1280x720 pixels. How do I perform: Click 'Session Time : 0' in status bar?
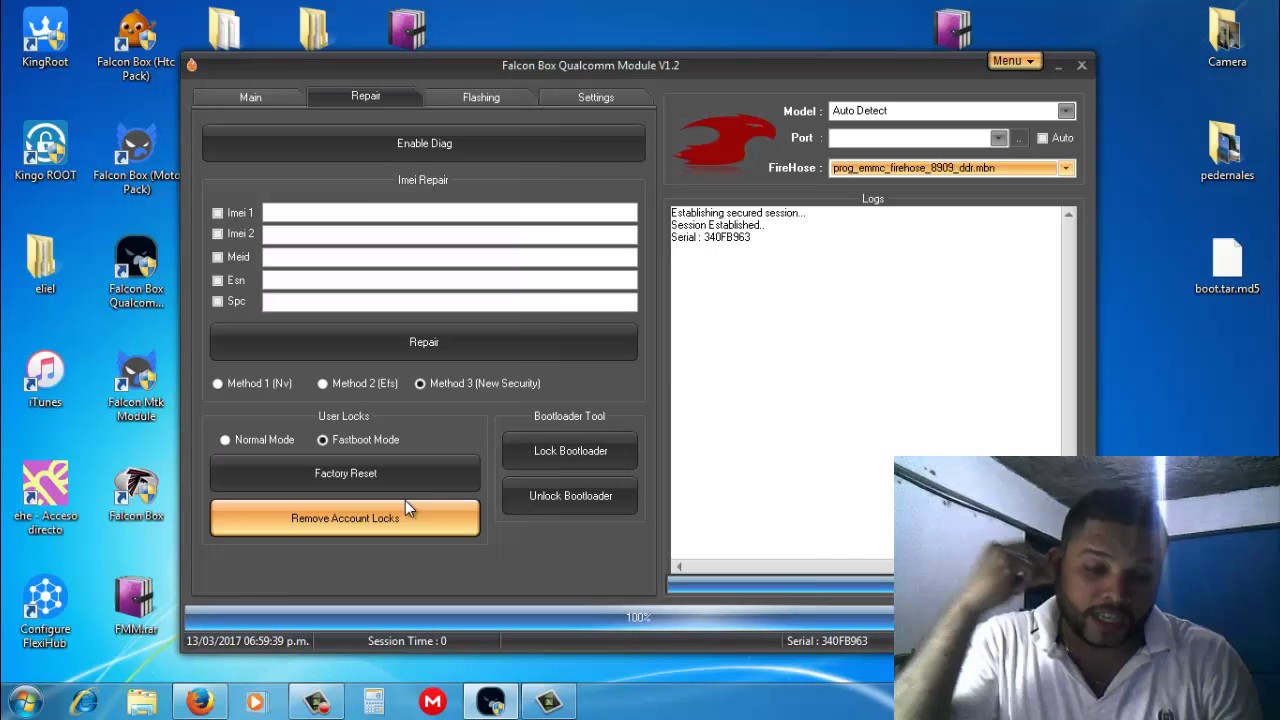pos(407,641)
